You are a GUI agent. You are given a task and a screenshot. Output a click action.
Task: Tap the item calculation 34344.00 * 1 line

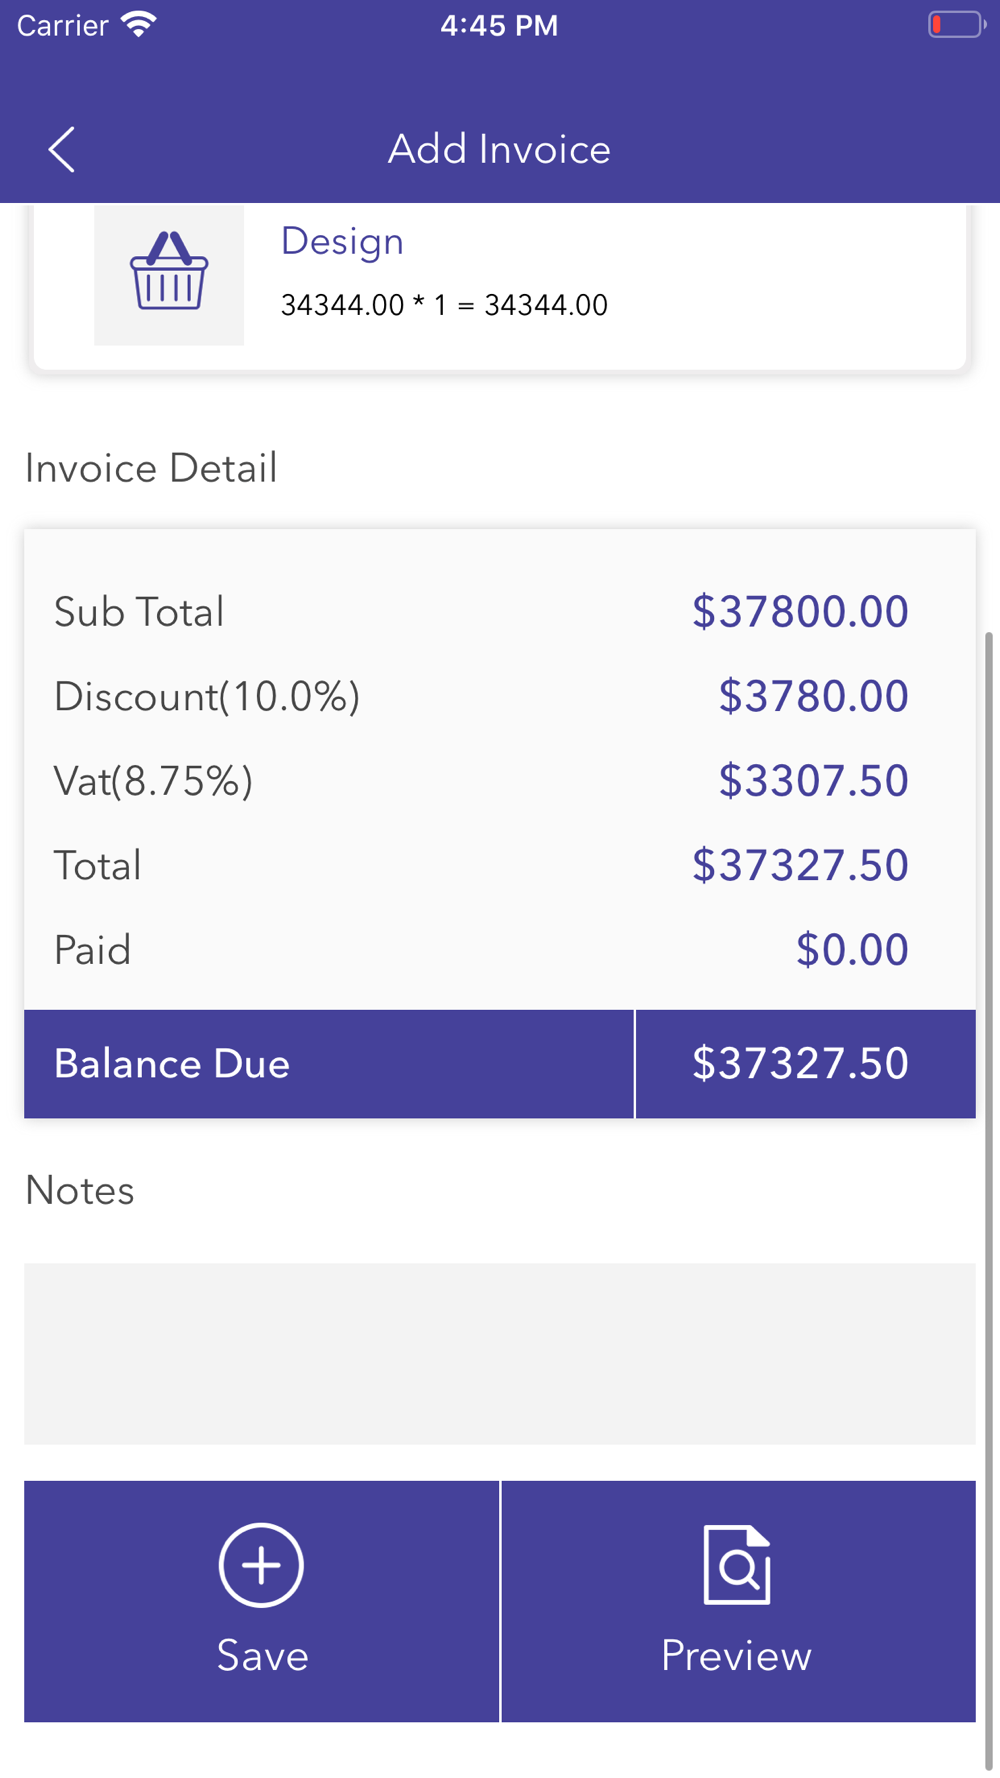point(444,305)
